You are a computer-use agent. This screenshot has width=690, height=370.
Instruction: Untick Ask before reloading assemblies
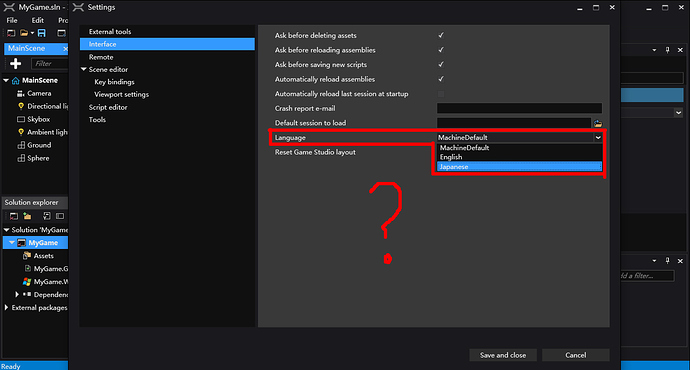(x=441, y=50)
